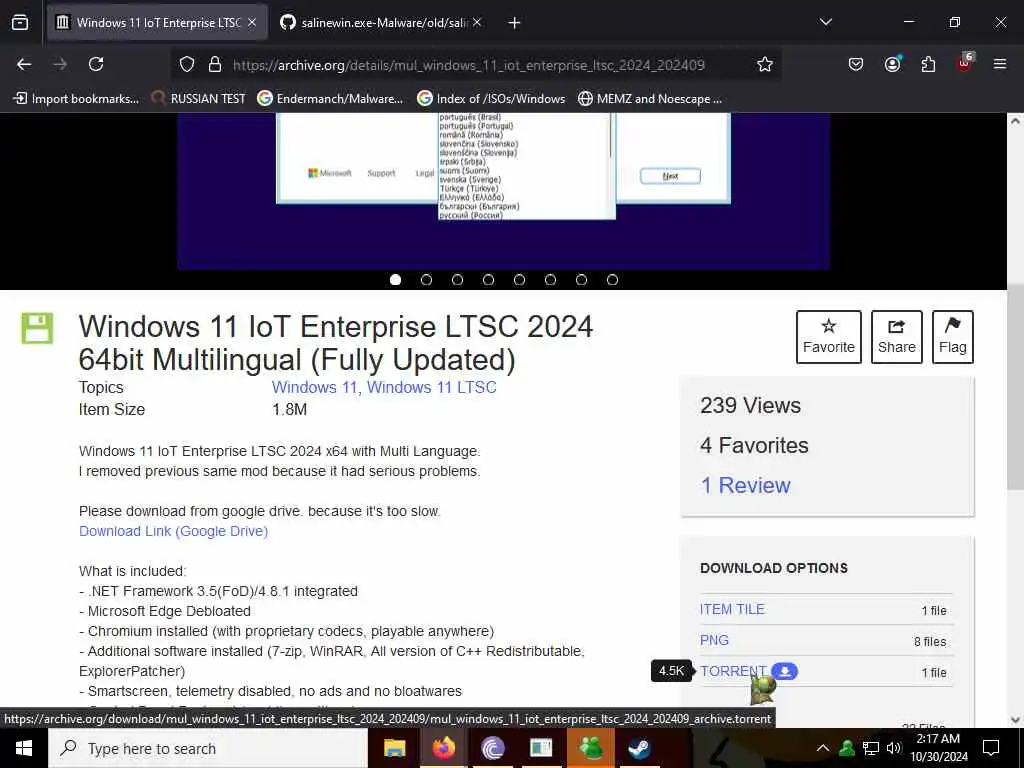Open Firefox from taskbar

pos(443,748)
